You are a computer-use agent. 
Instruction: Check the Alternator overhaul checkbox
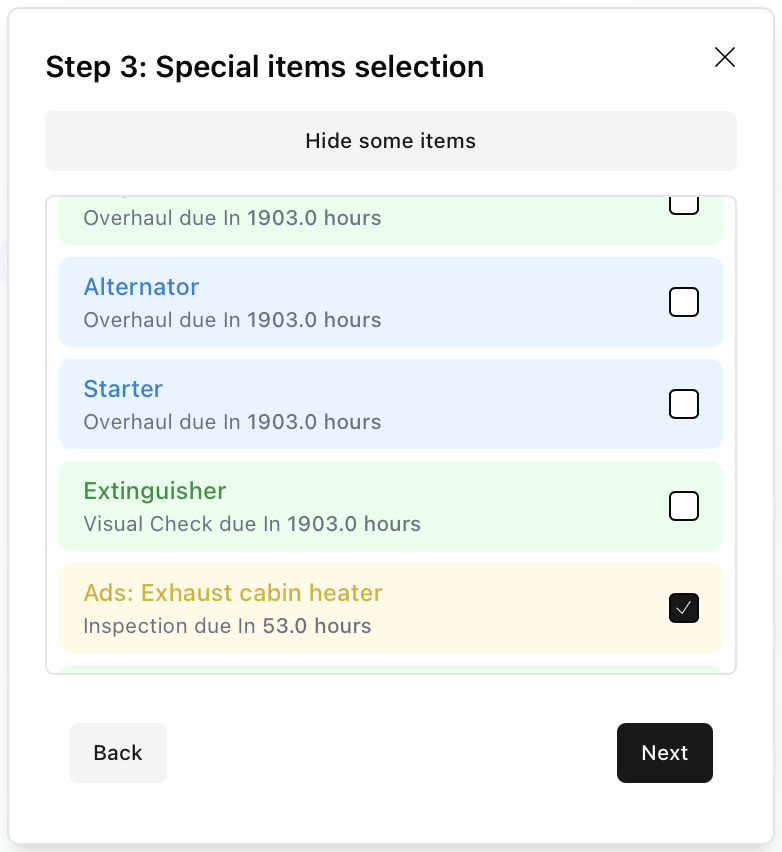(x=684, y=301)
